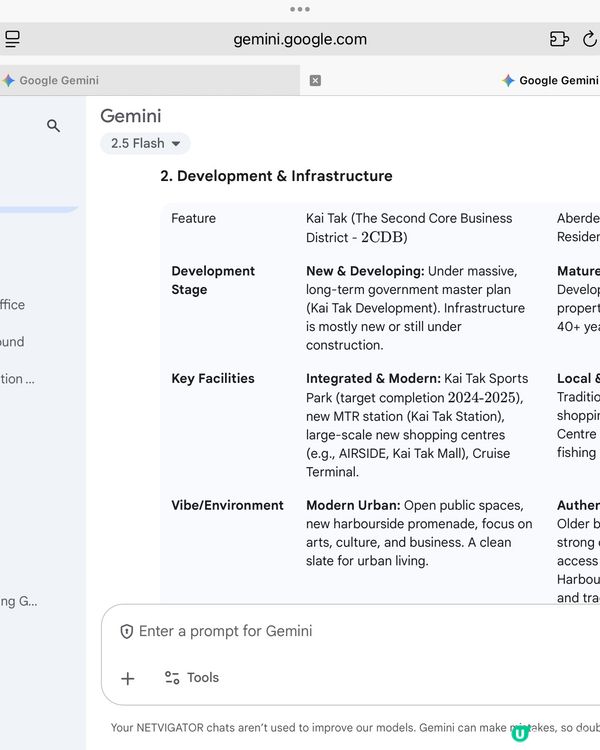600x750 pixels.
Task: Click the Enter a prompt for Gemini field
Action: pos(225,631)
